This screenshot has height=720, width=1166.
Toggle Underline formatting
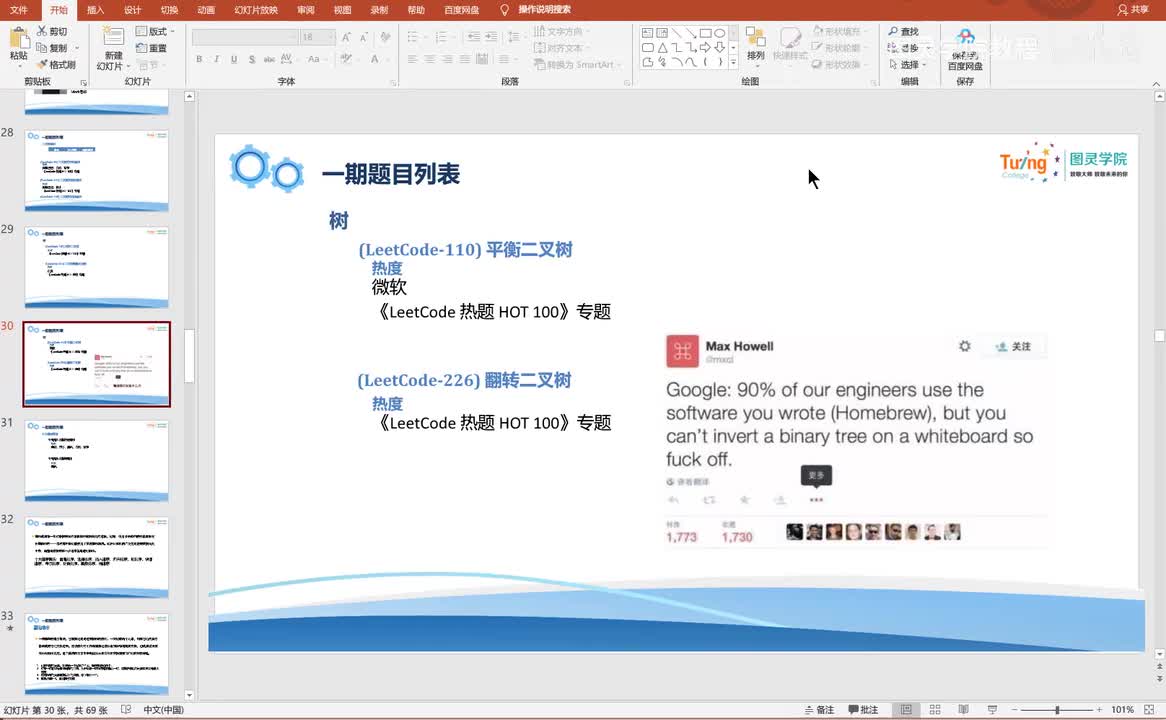coord(234,59)
